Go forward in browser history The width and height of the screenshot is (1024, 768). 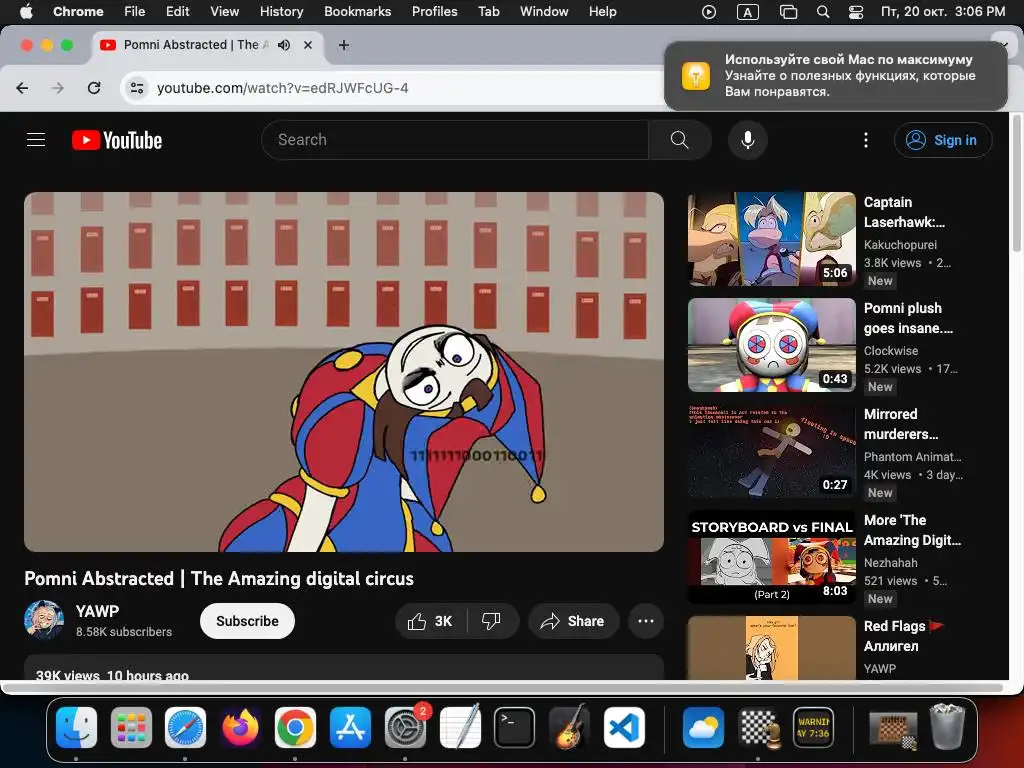click(x=58, y=88)
